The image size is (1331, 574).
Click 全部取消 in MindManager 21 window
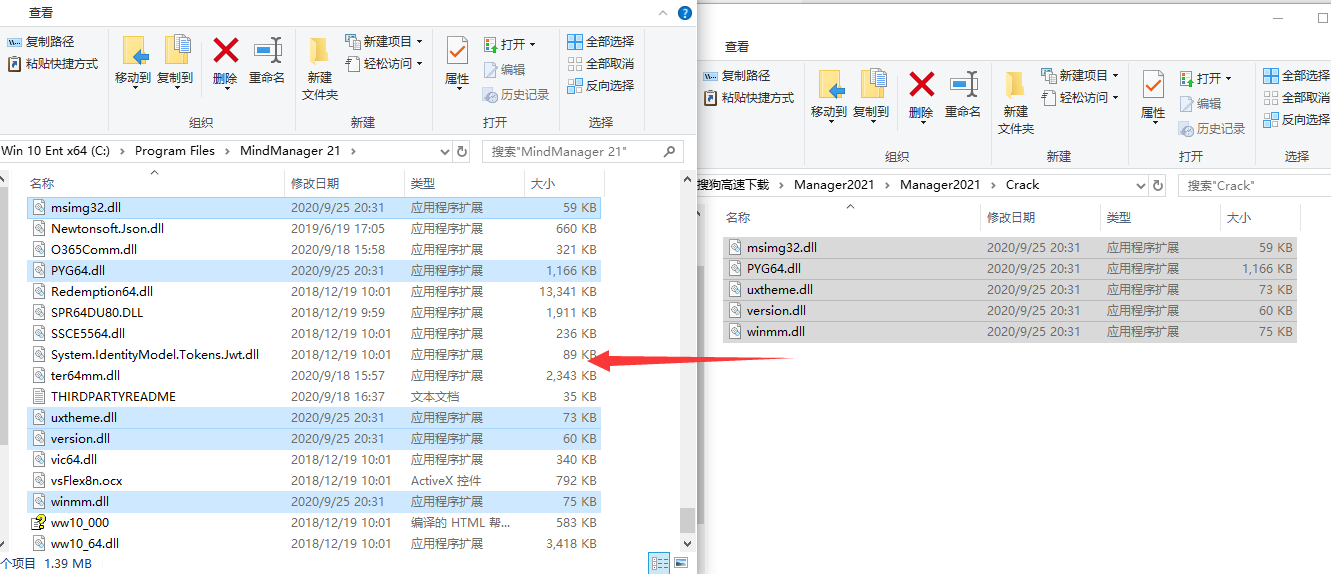601,64
